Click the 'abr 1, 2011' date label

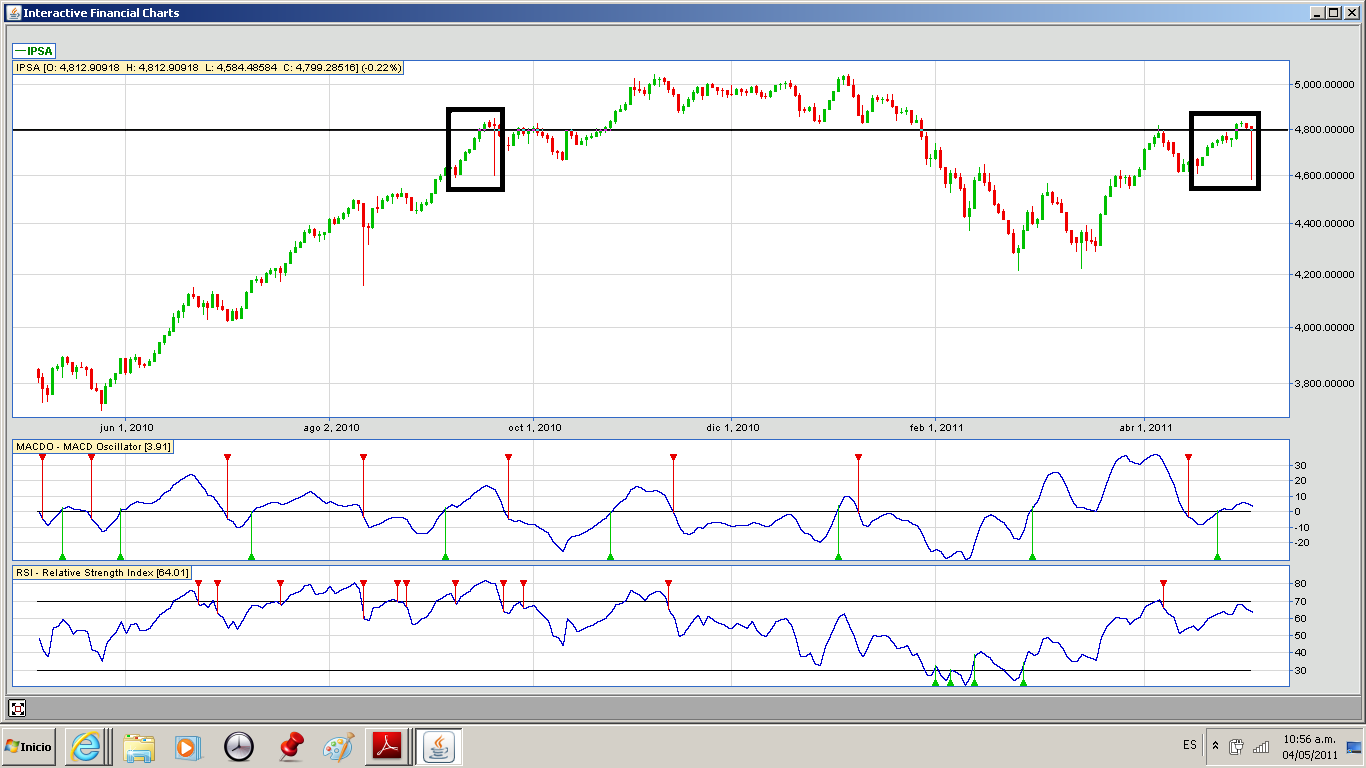[1145, 428]
